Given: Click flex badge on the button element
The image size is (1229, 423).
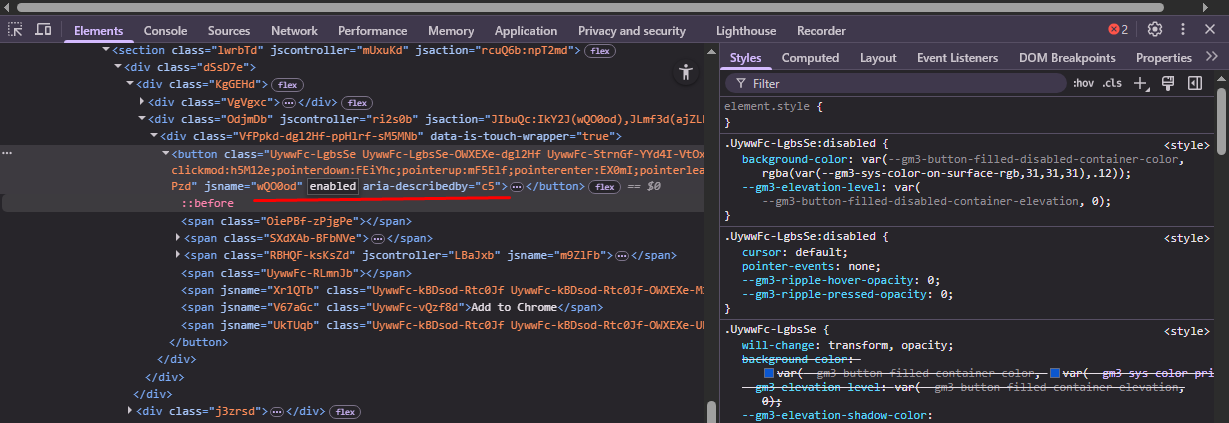Looking at the screenshot, I should [x=604, y=187].
